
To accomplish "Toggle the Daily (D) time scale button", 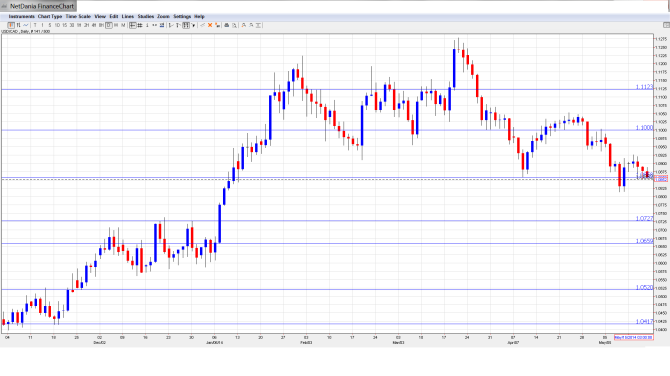I will coord(109,25).
